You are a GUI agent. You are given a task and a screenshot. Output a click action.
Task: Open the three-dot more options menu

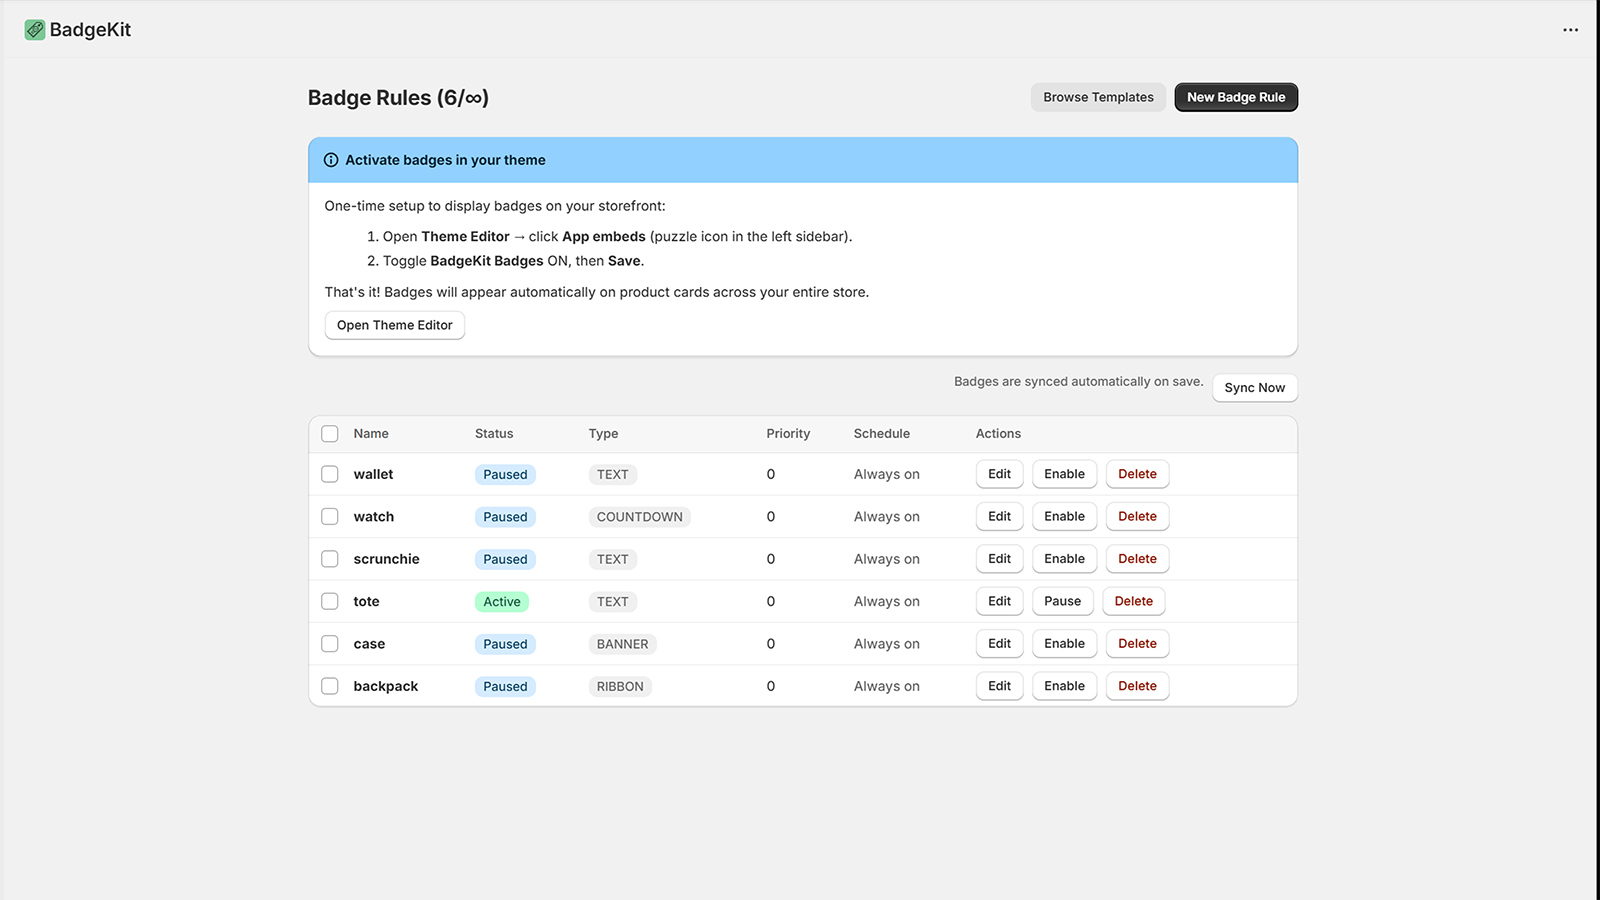(x=1570, y=30)
